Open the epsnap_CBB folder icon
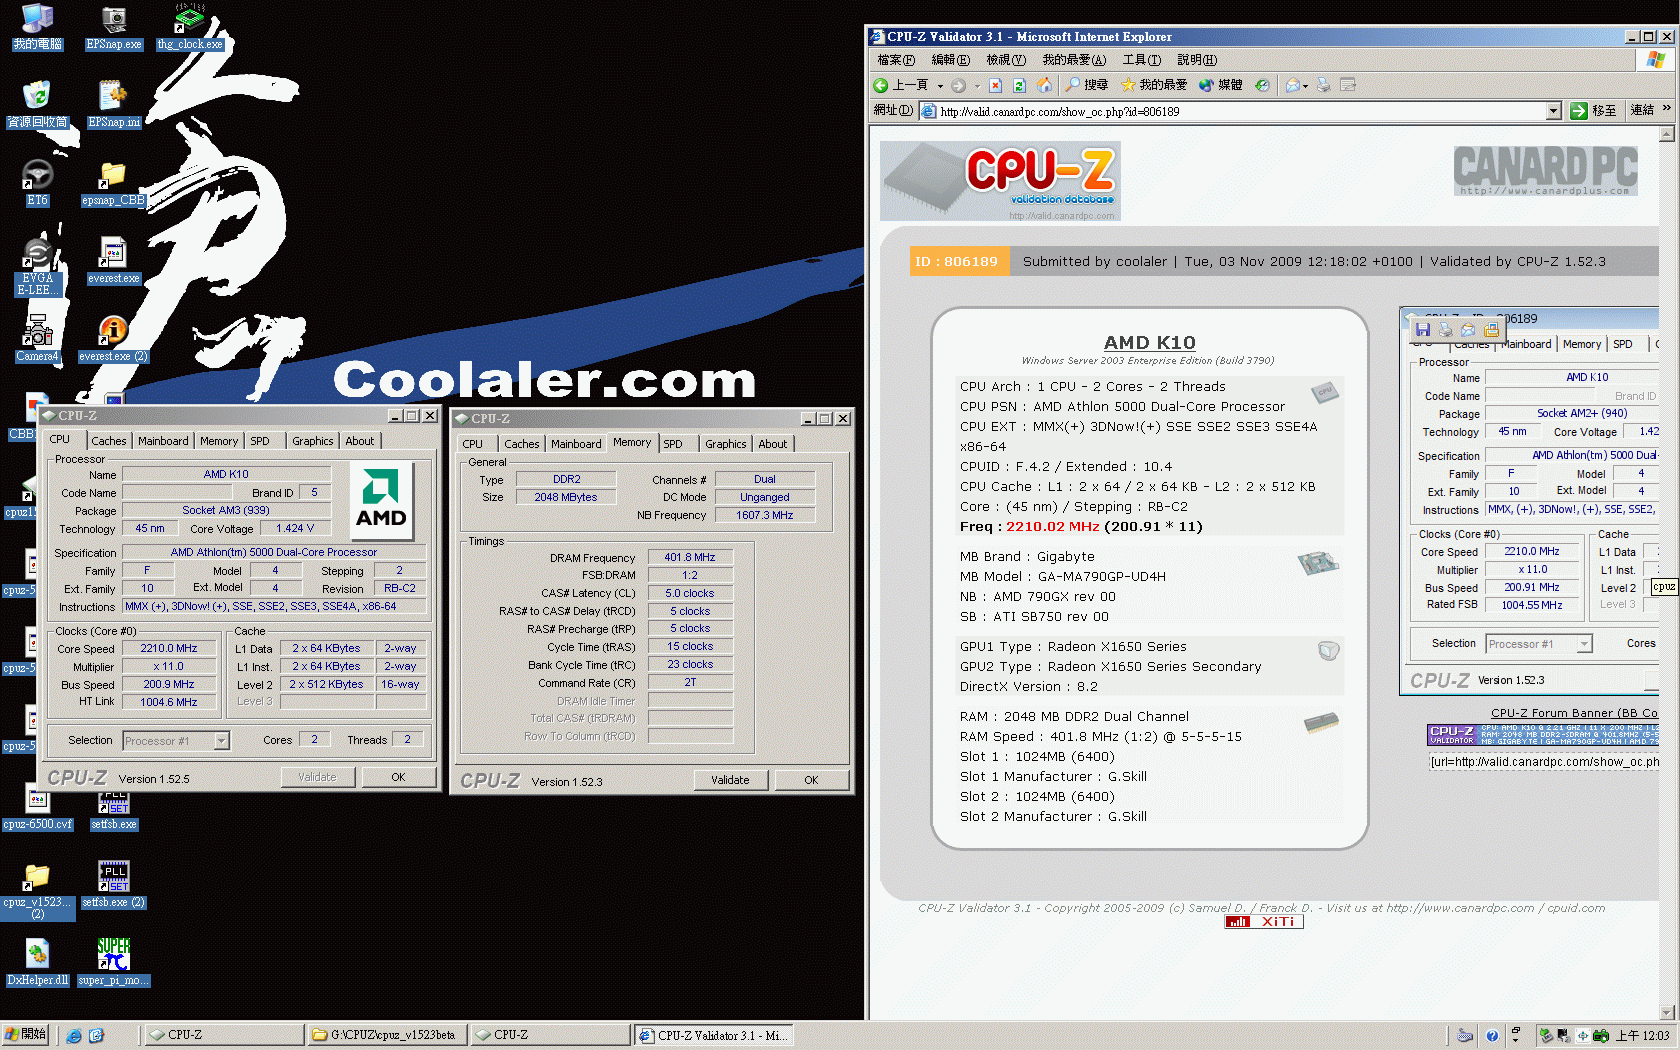This screenshot has height=1050, width=1680. pos(113,183)
